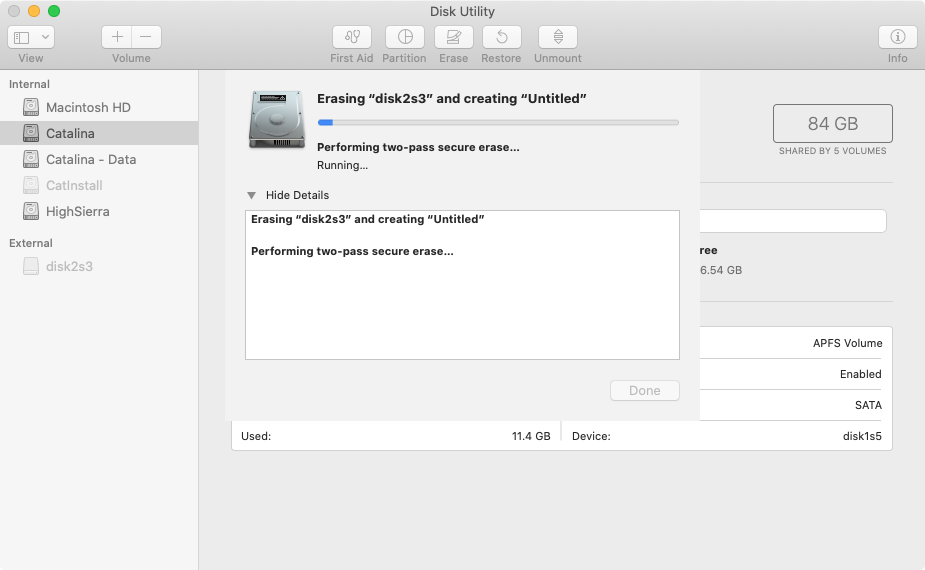Remove volume using the minus button
Viewport: 925px width, 570px height.
point(146,37)
